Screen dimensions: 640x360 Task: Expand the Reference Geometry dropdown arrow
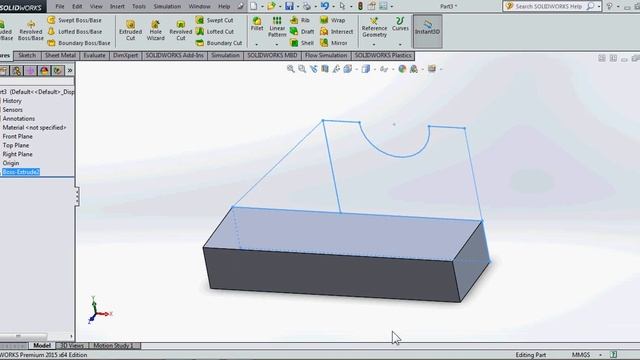pos(374,44)
